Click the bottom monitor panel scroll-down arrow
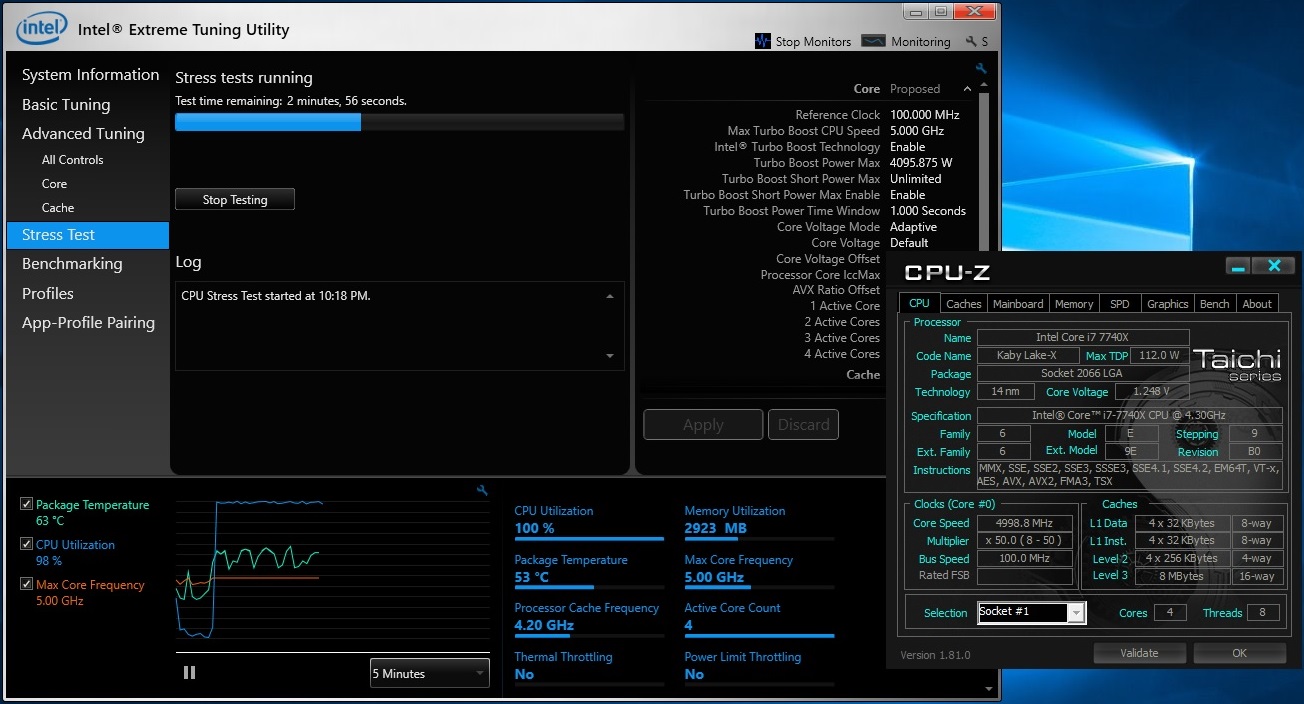The height and width of the screenshot is (704, 1304). (988, 688)
